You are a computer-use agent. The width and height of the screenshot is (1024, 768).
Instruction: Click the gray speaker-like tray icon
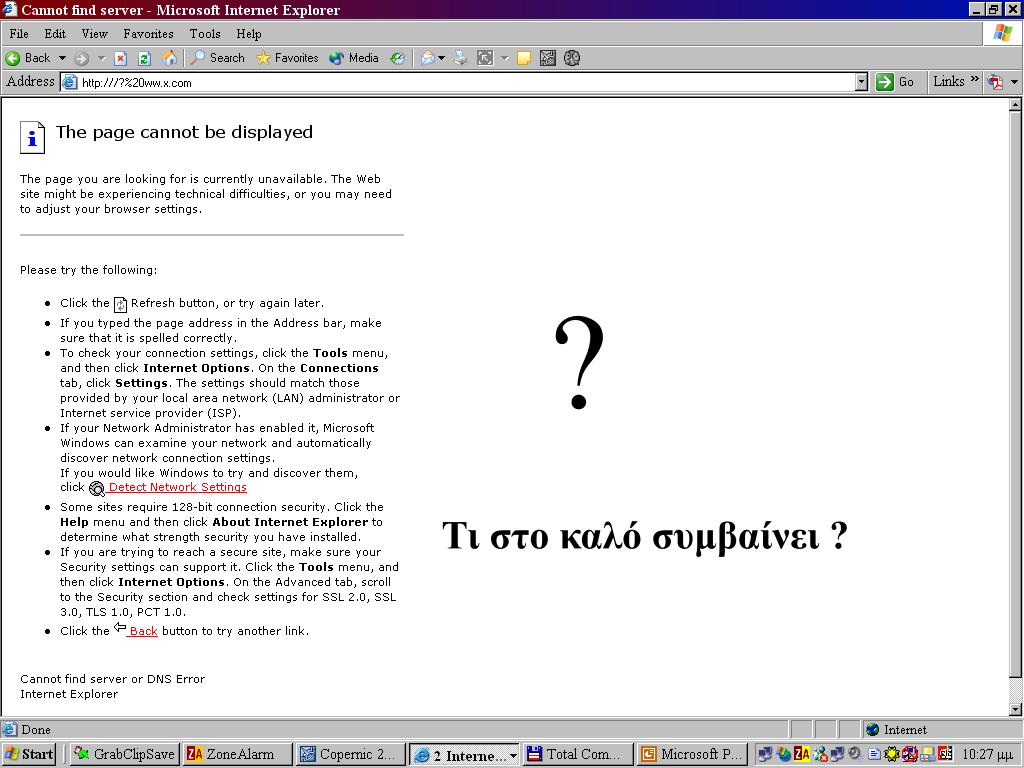pyautogui.click(x=854, y=754)
